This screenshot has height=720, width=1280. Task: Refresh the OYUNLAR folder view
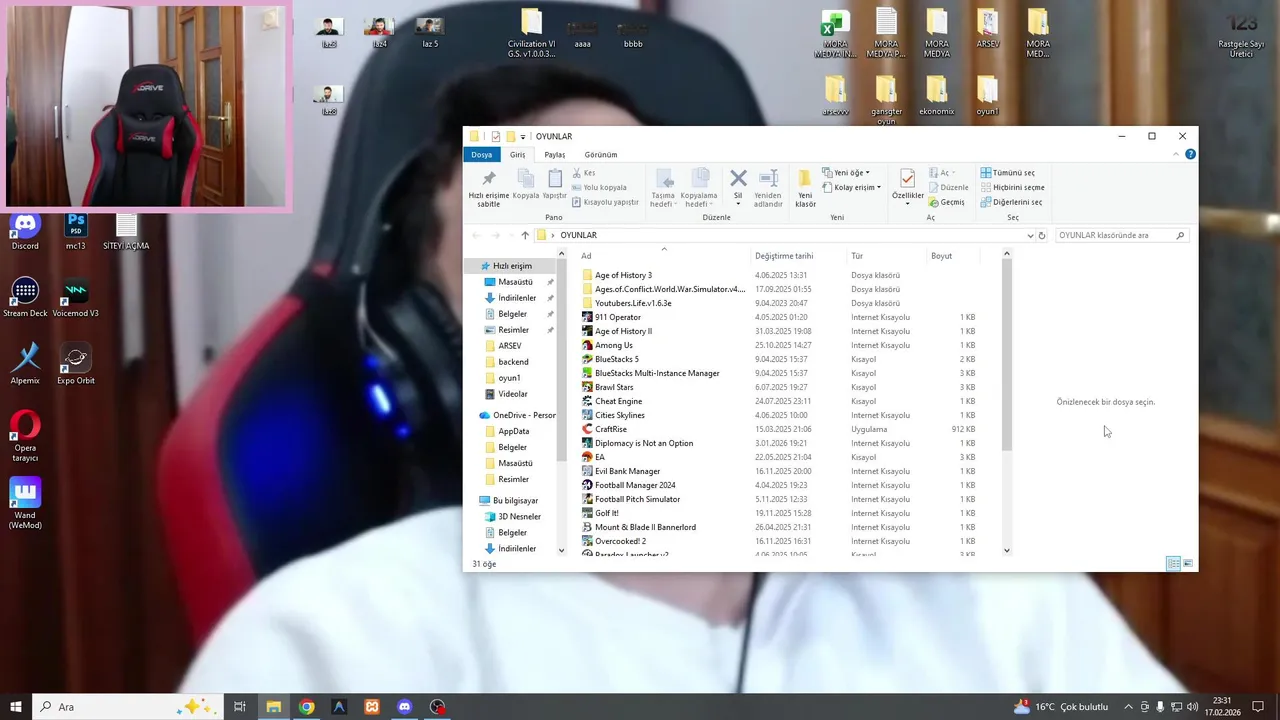tap(1042, 236)
